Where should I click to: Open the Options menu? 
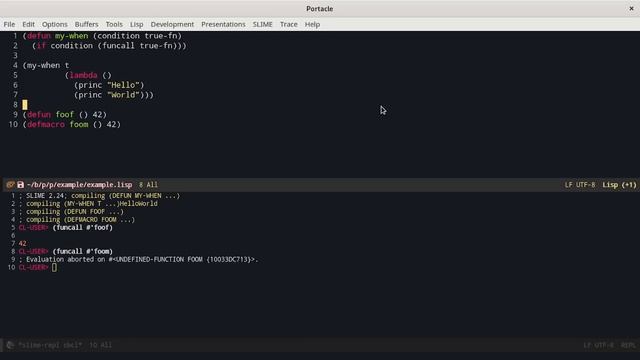55,24
